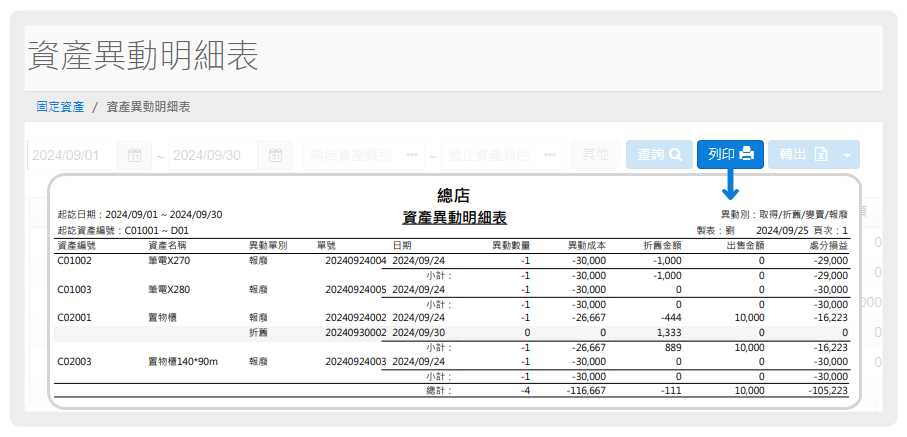Click the 資產名稱 column header
This screenshot has width=907, height=437.
(x=168, y=245)
